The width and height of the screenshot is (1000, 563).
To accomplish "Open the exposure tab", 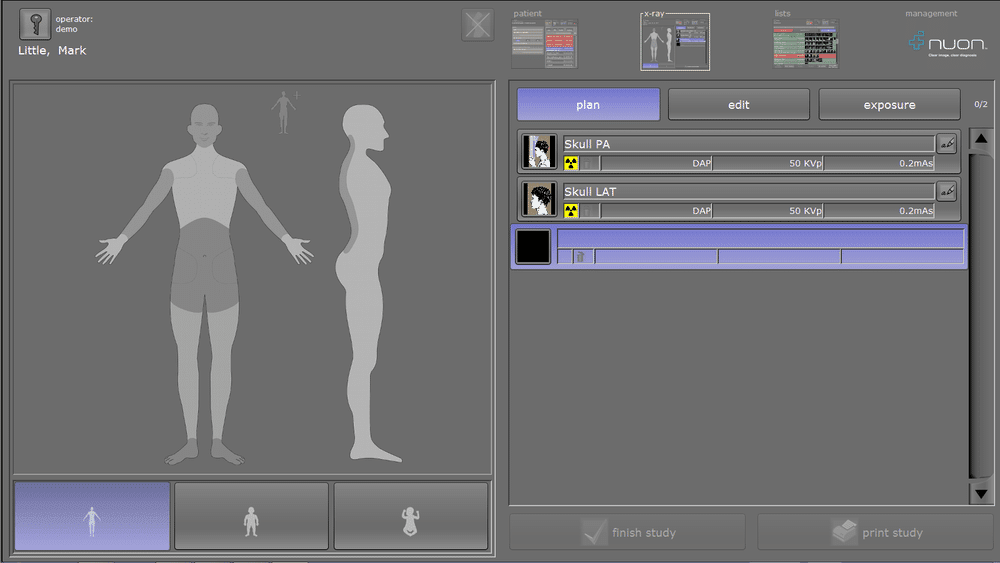I will (x=889, y=105).
